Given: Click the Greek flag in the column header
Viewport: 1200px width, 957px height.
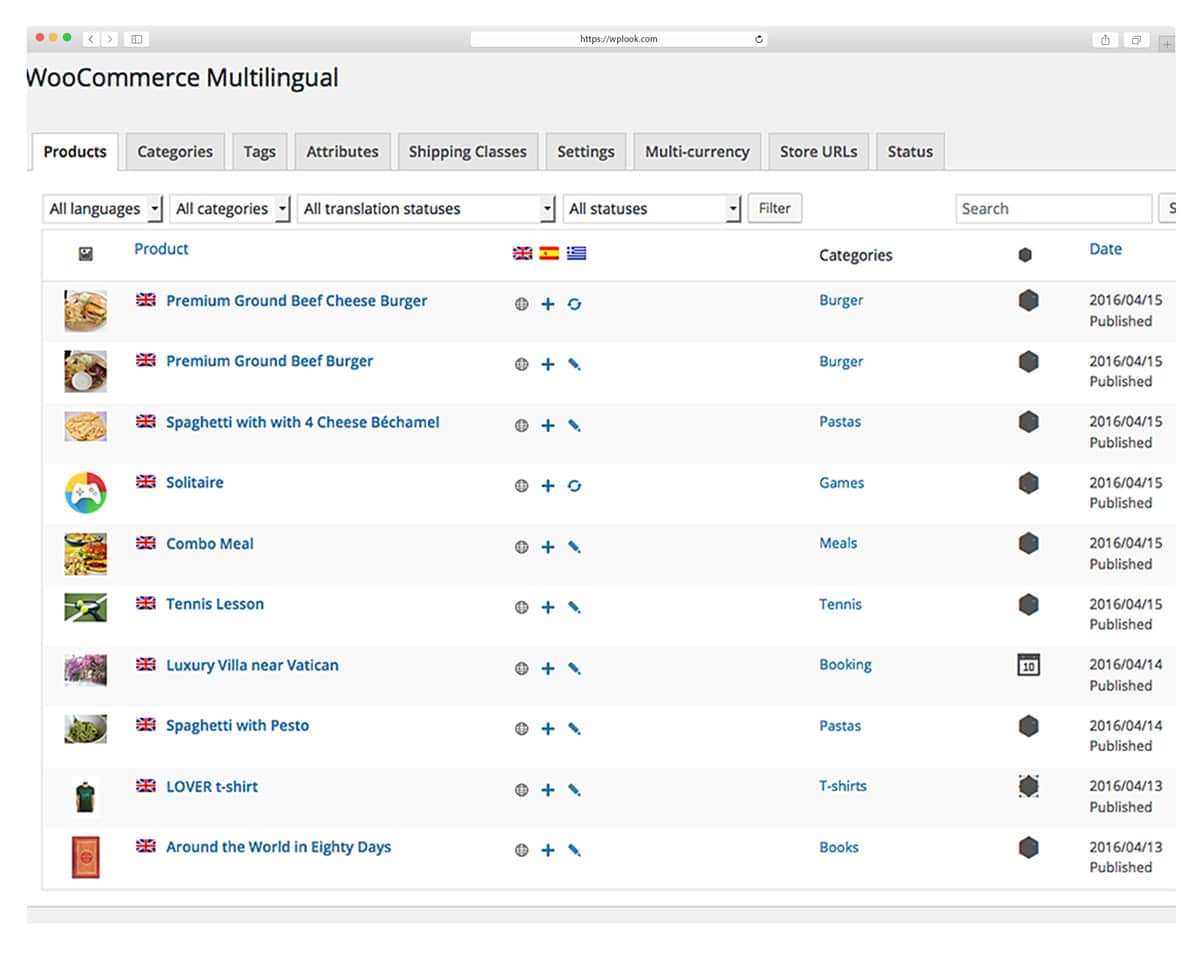Looking at the screenshot, I should 577,253.
